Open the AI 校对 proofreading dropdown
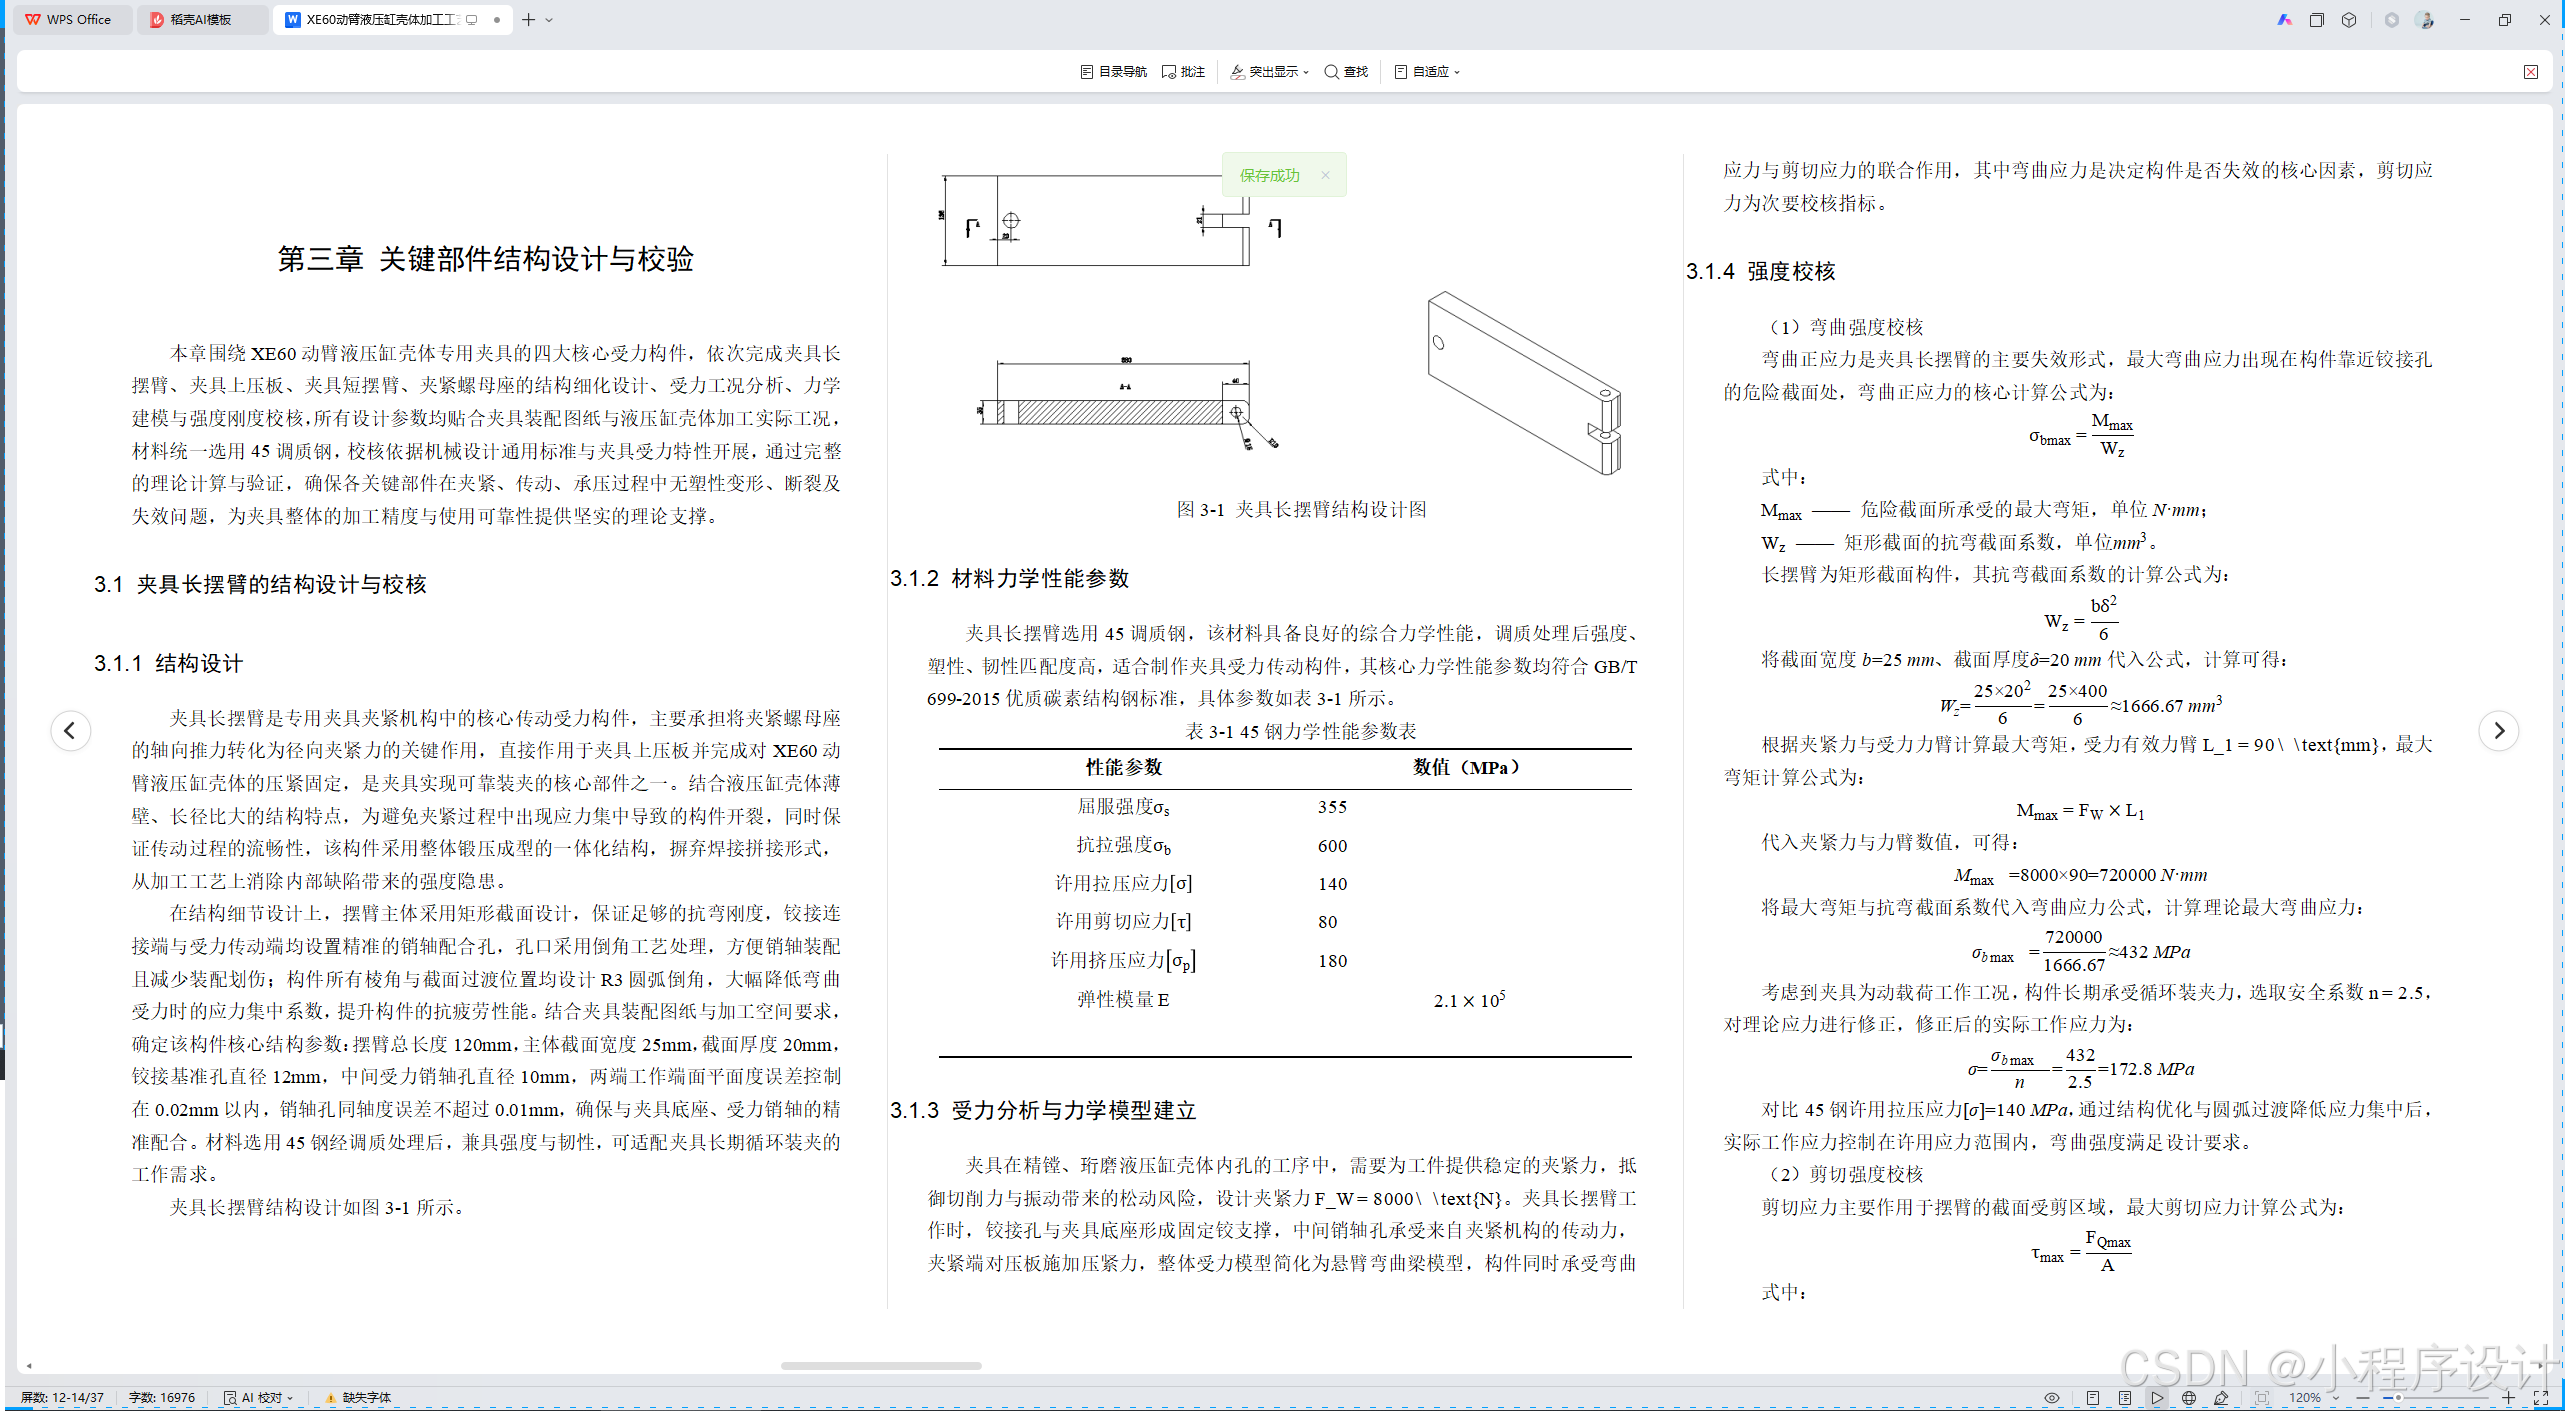Image resolution: width=2565 pixels, height=1411 pixels. tap(259, 1397)
